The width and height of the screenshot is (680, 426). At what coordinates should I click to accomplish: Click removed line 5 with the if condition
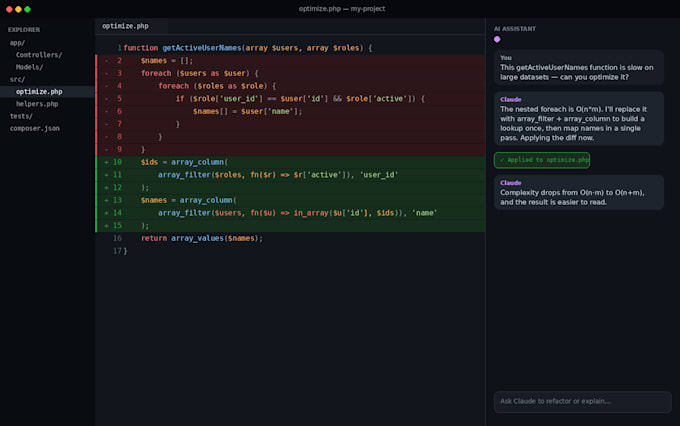point(290,98)
